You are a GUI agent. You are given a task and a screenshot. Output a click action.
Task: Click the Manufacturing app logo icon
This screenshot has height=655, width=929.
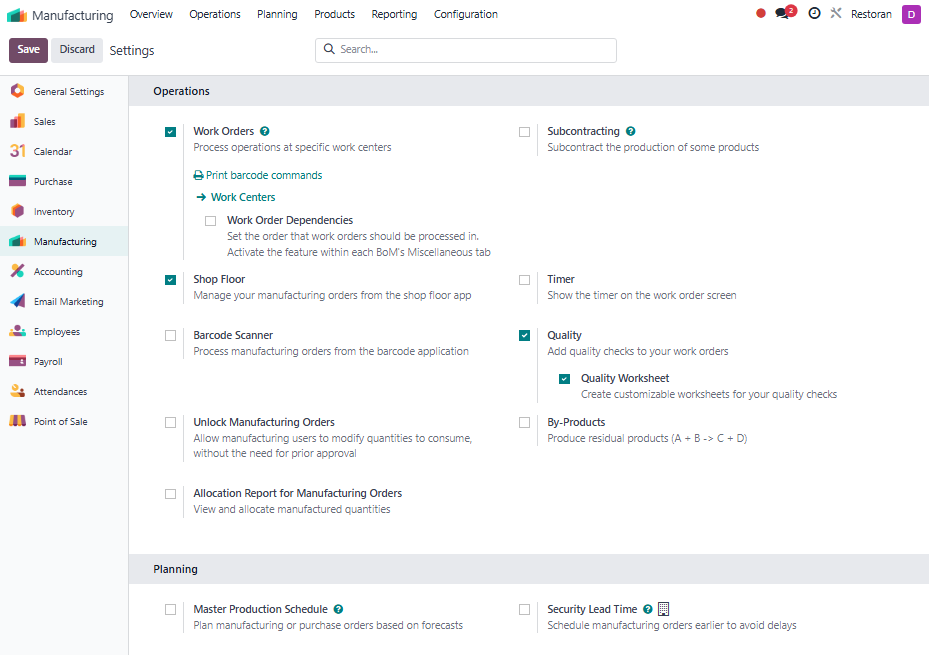(17, 15)
